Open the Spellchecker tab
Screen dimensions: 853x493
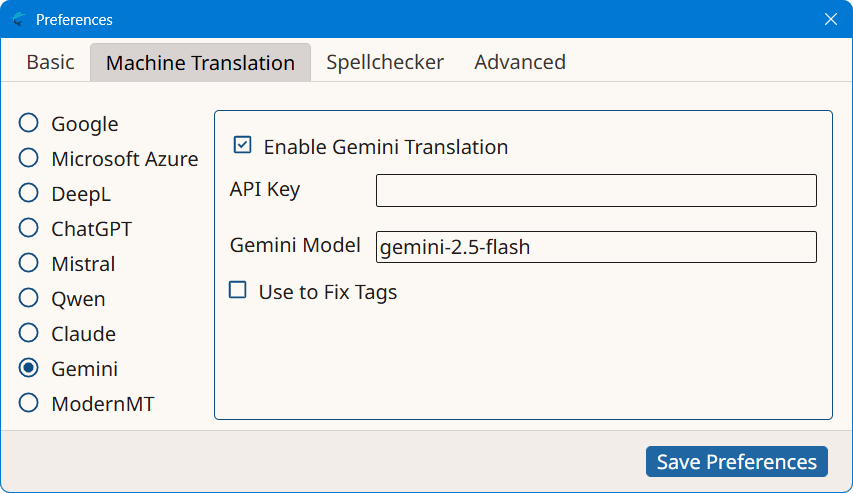(x=385, y=62)
